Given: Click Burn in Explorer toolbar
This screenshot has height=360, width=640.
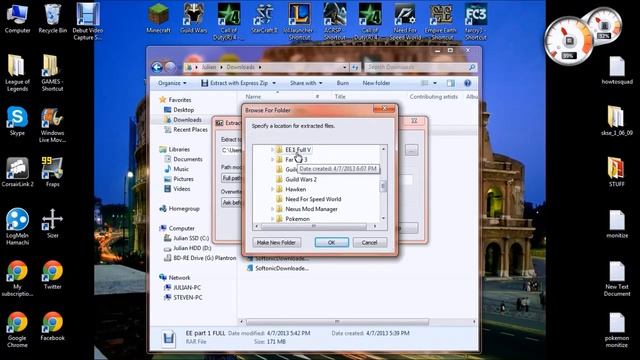Looking at the screenshot, I should 342,83.
